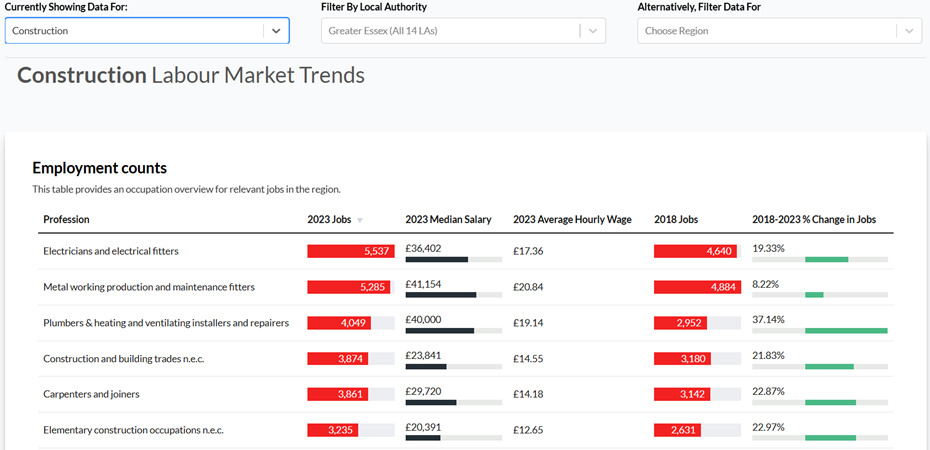Sort by the 2018 Jobs column header
Screen dimensions: 930x450
[676, 220]
